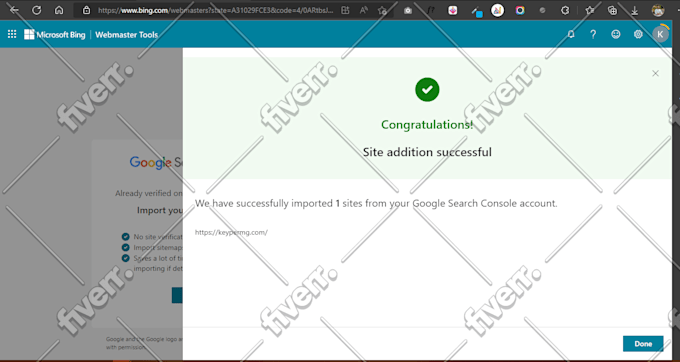Open the K account avatar menu

click(660, 34)
